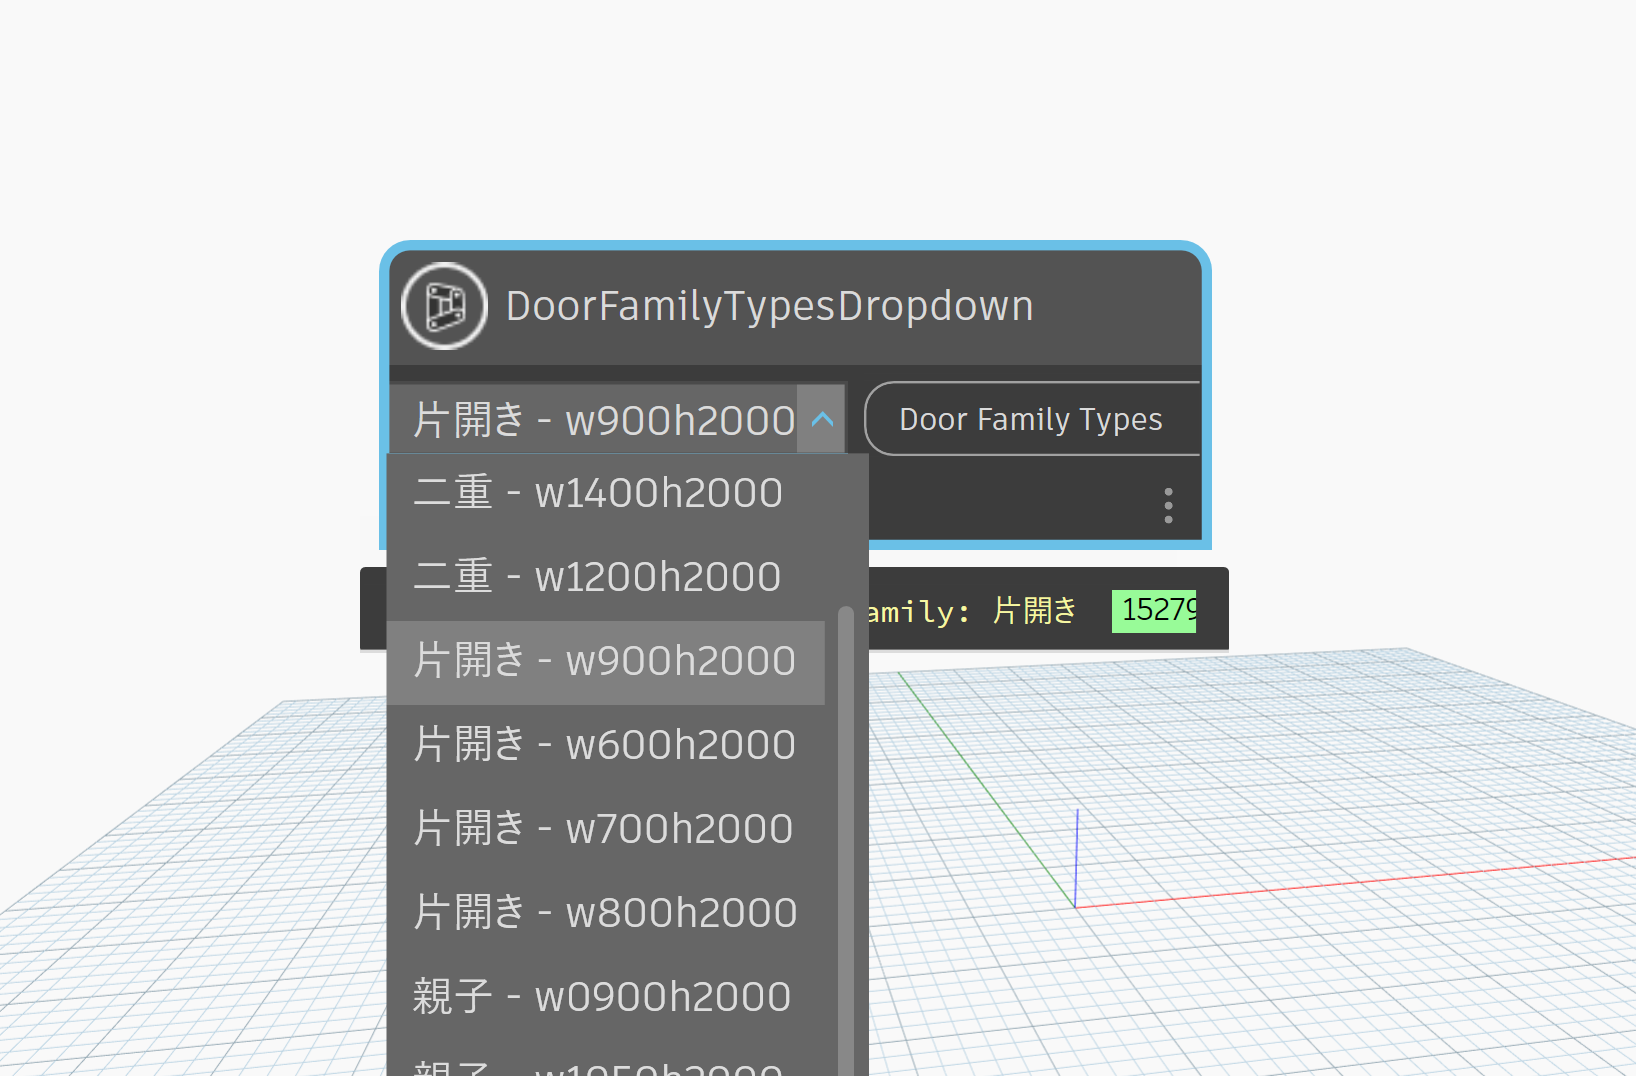1636x1076 pixels.
Task: Click the blue Z axis line
Action: click(x=1076, y=858)
